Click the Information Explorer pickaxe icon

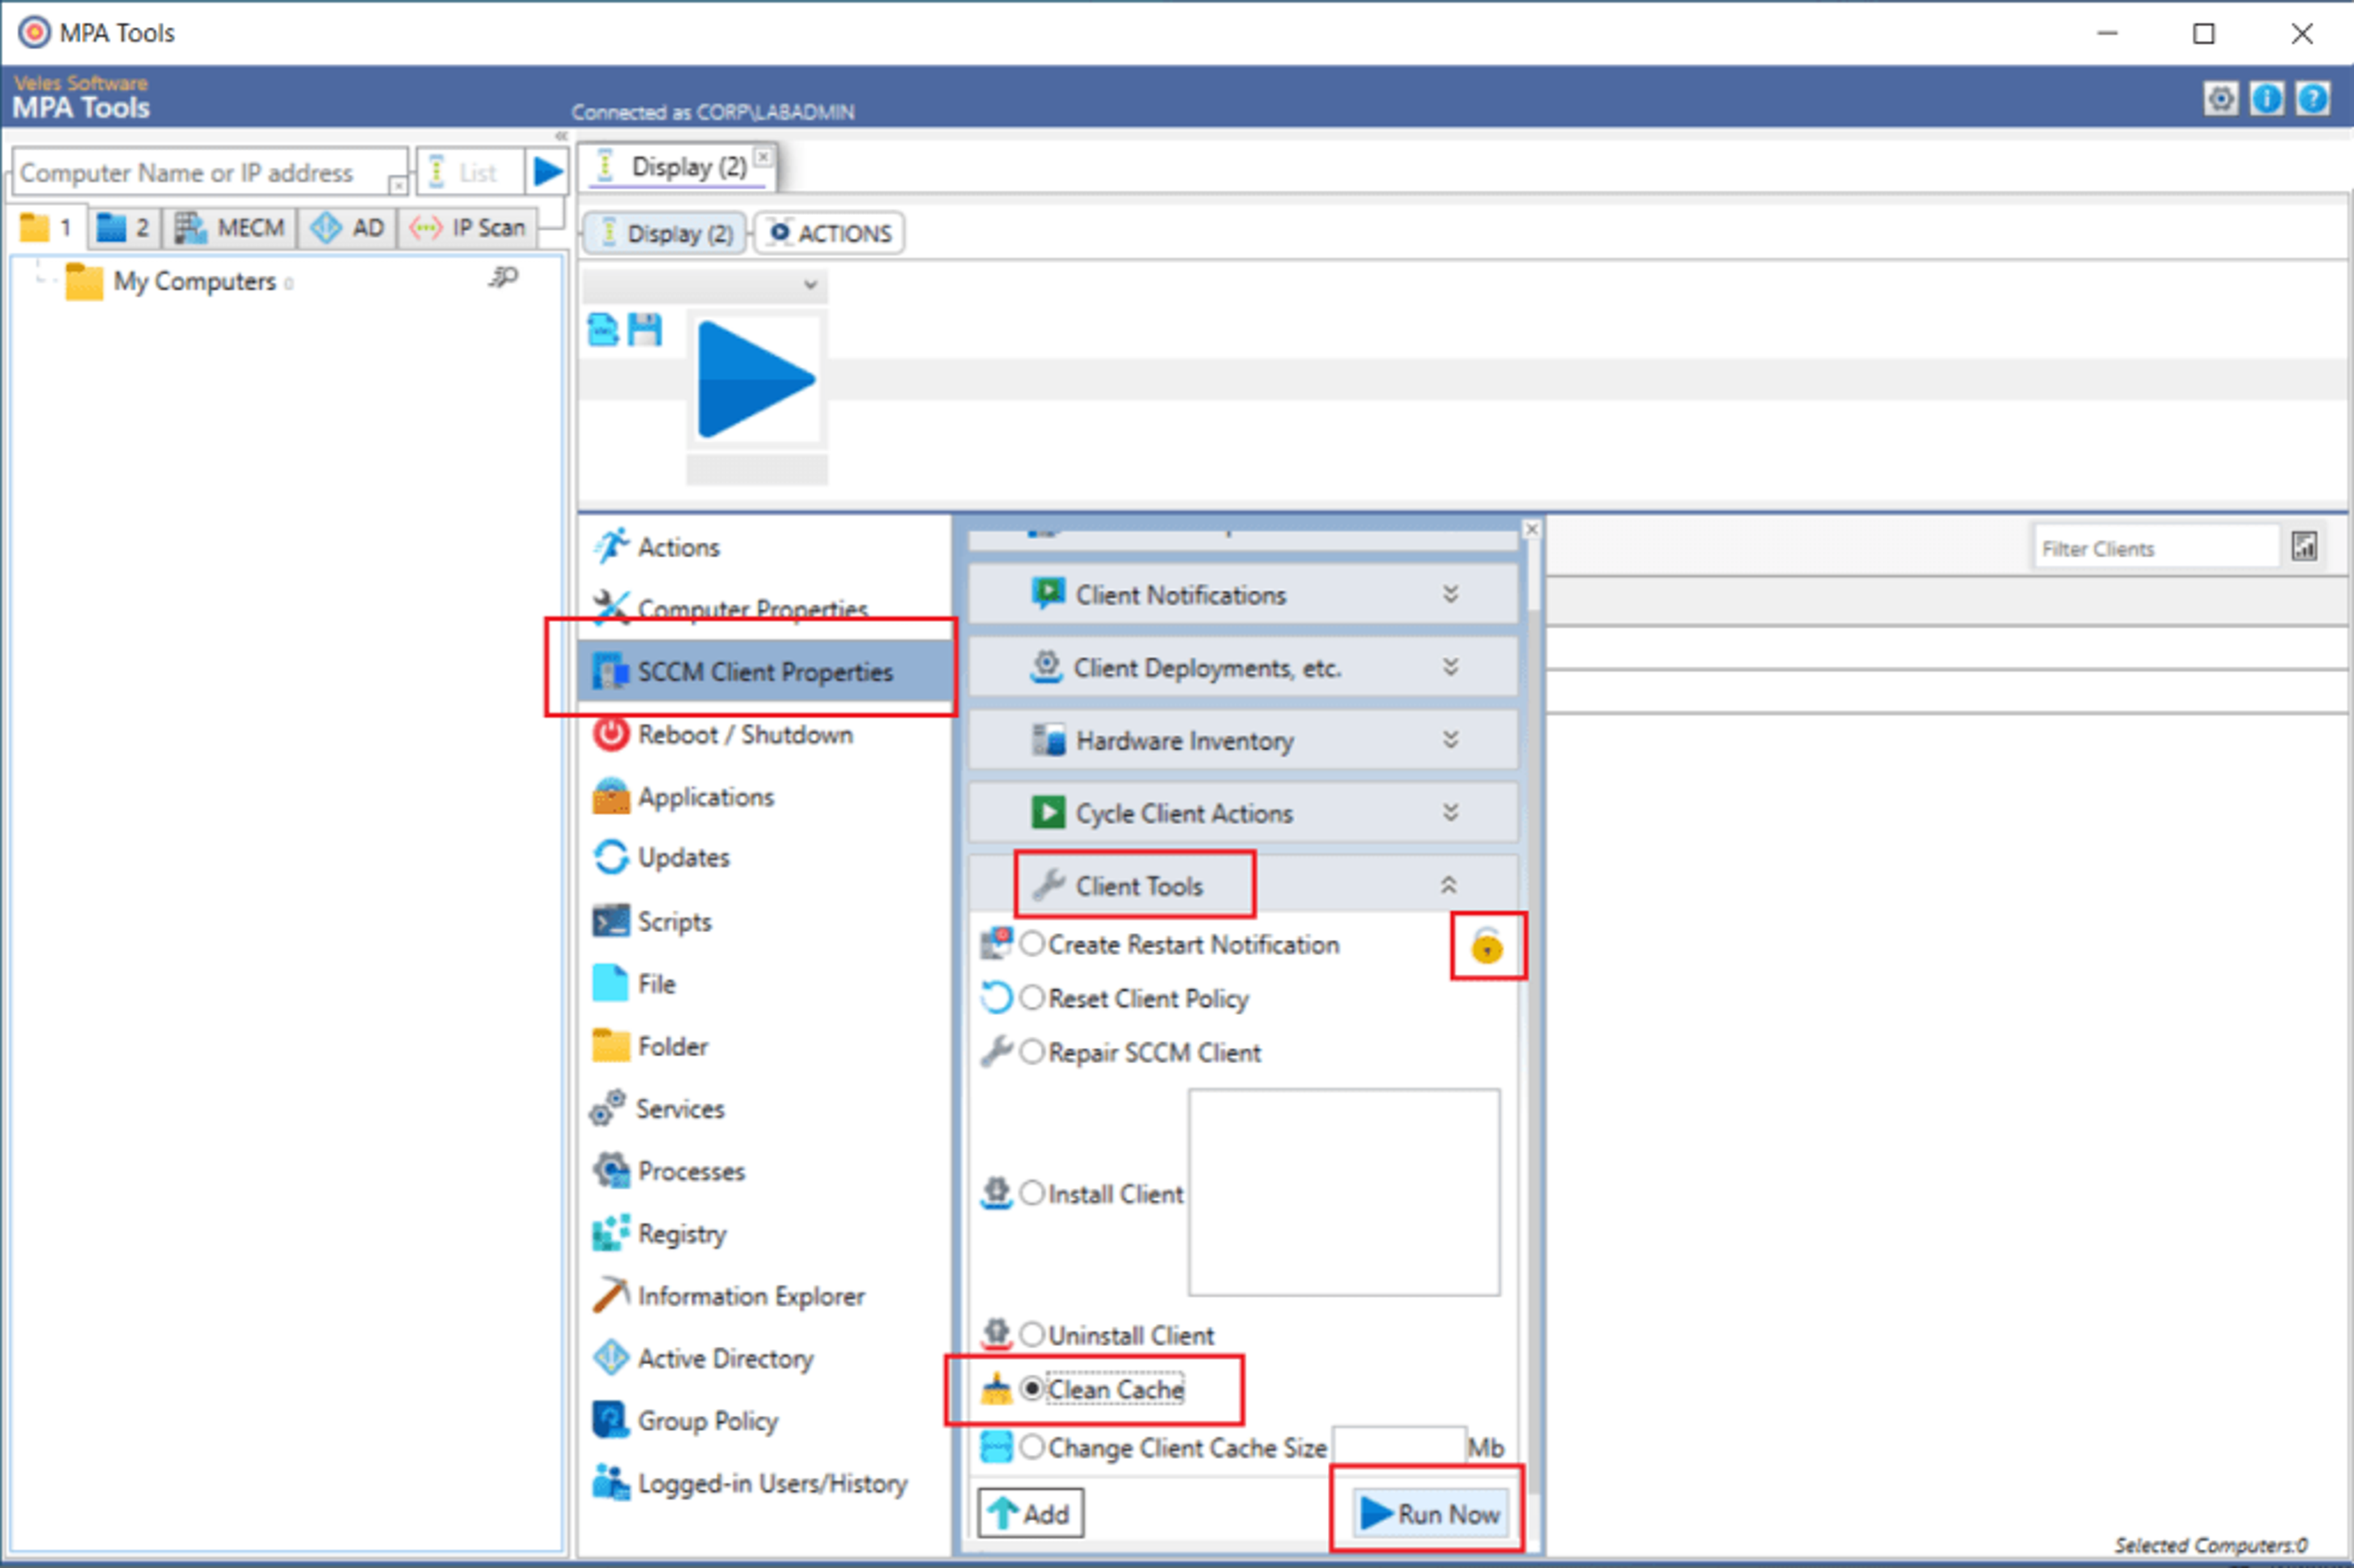pyautogui.click(x=611, y=1294)
